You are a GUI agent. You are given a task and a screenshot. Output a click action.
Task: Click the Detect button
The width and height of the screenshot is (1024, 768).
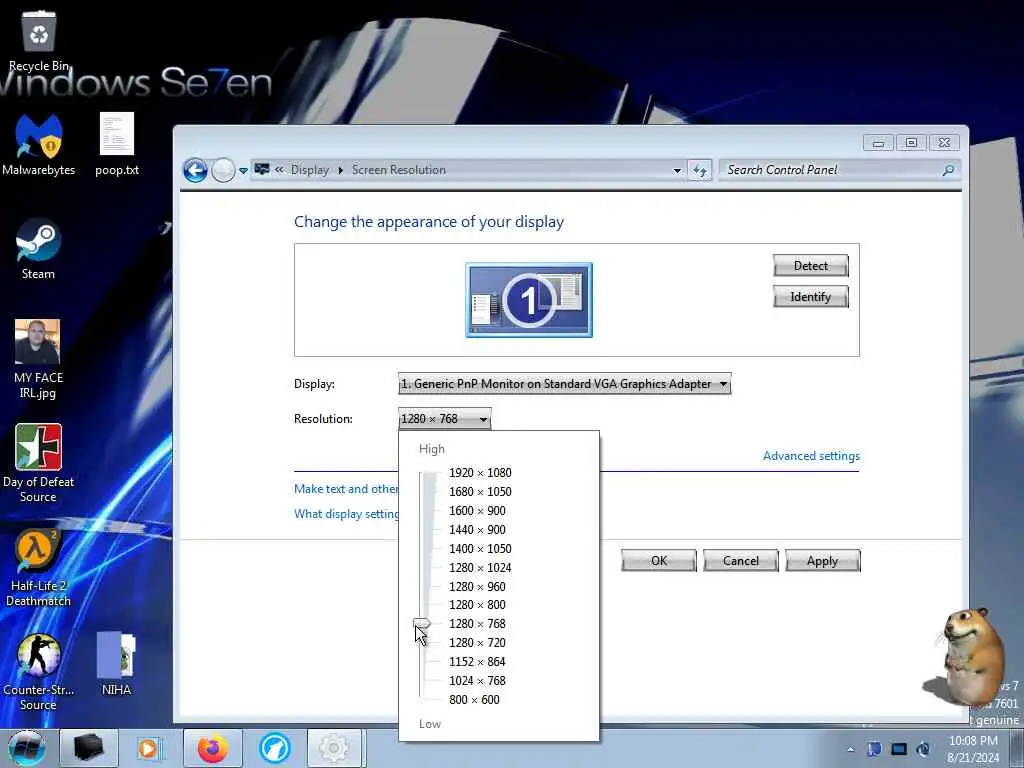tap(810, 266)
